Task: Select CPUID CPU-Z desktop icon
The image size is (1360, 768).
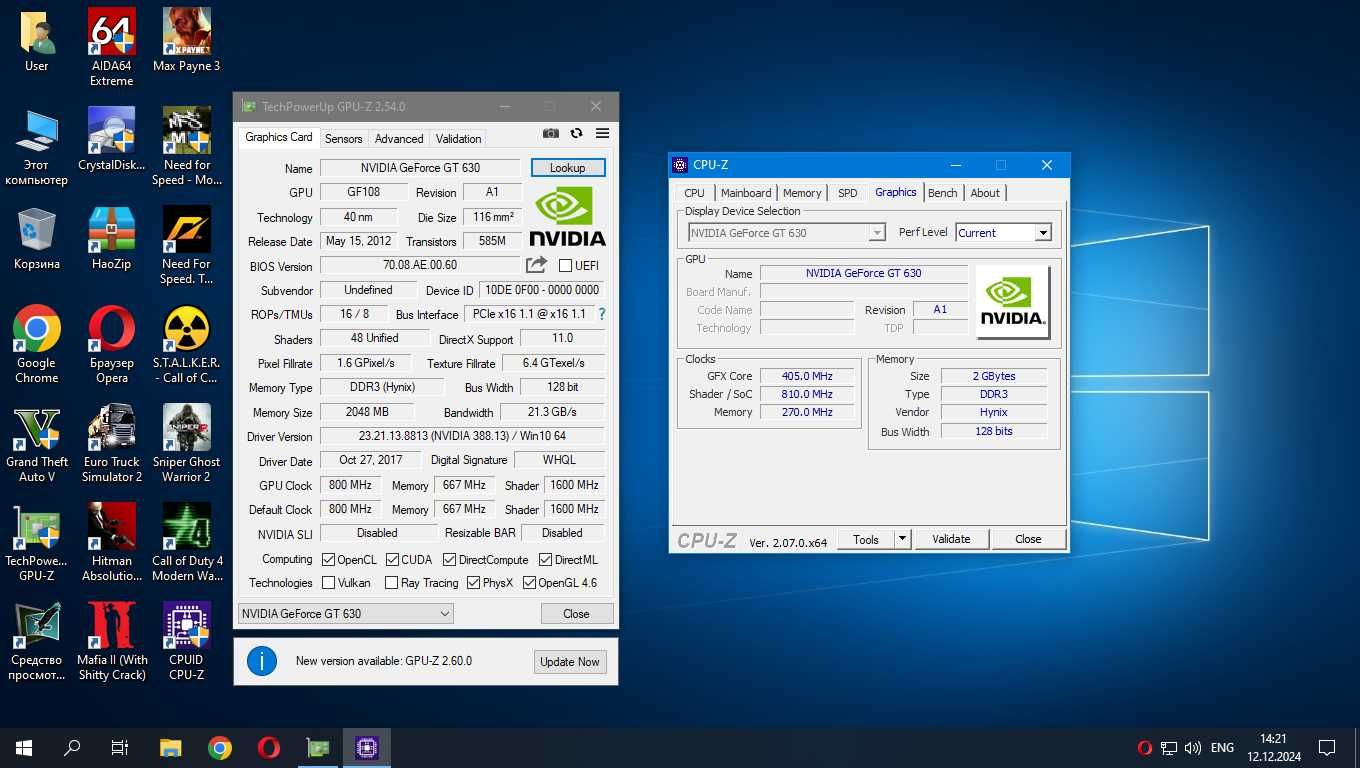Action: (x=187, y=641)
